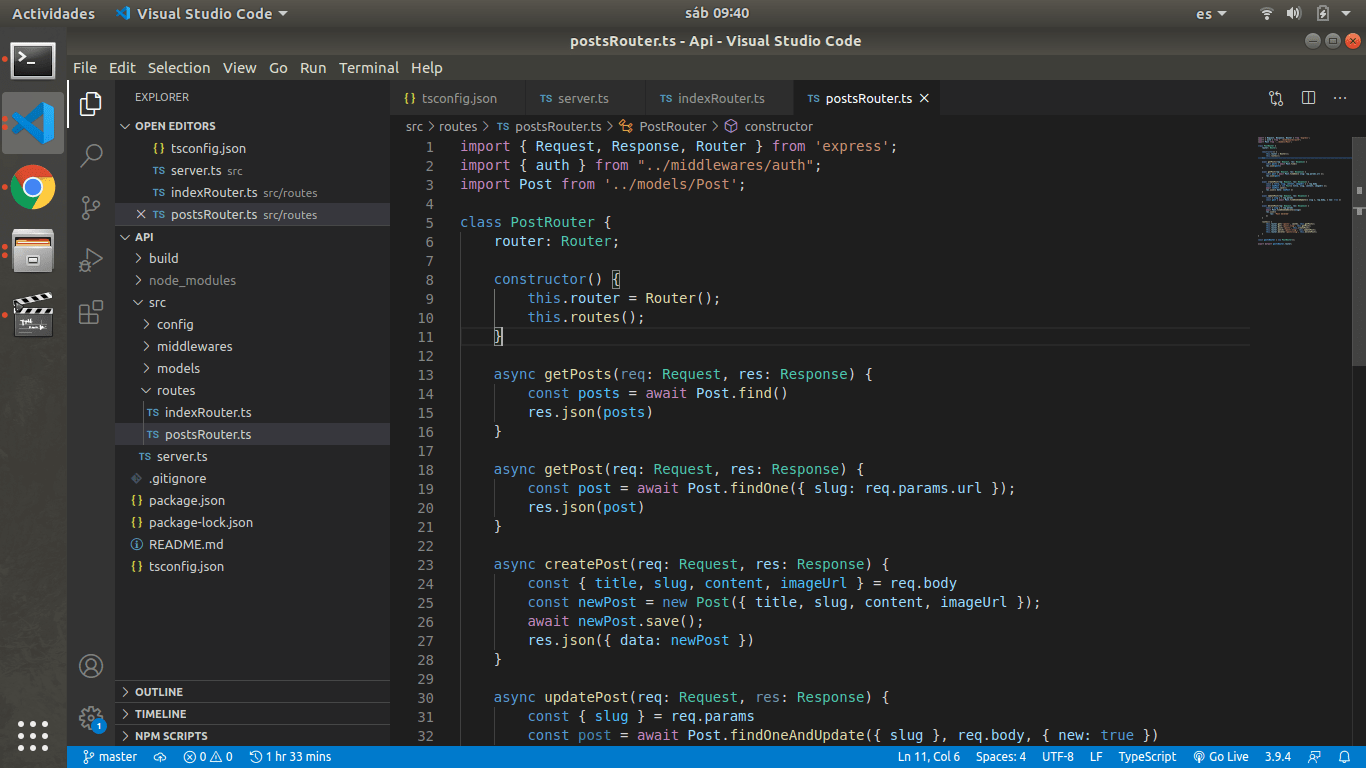
Task: Open the Source Control view
Action: 91,207
